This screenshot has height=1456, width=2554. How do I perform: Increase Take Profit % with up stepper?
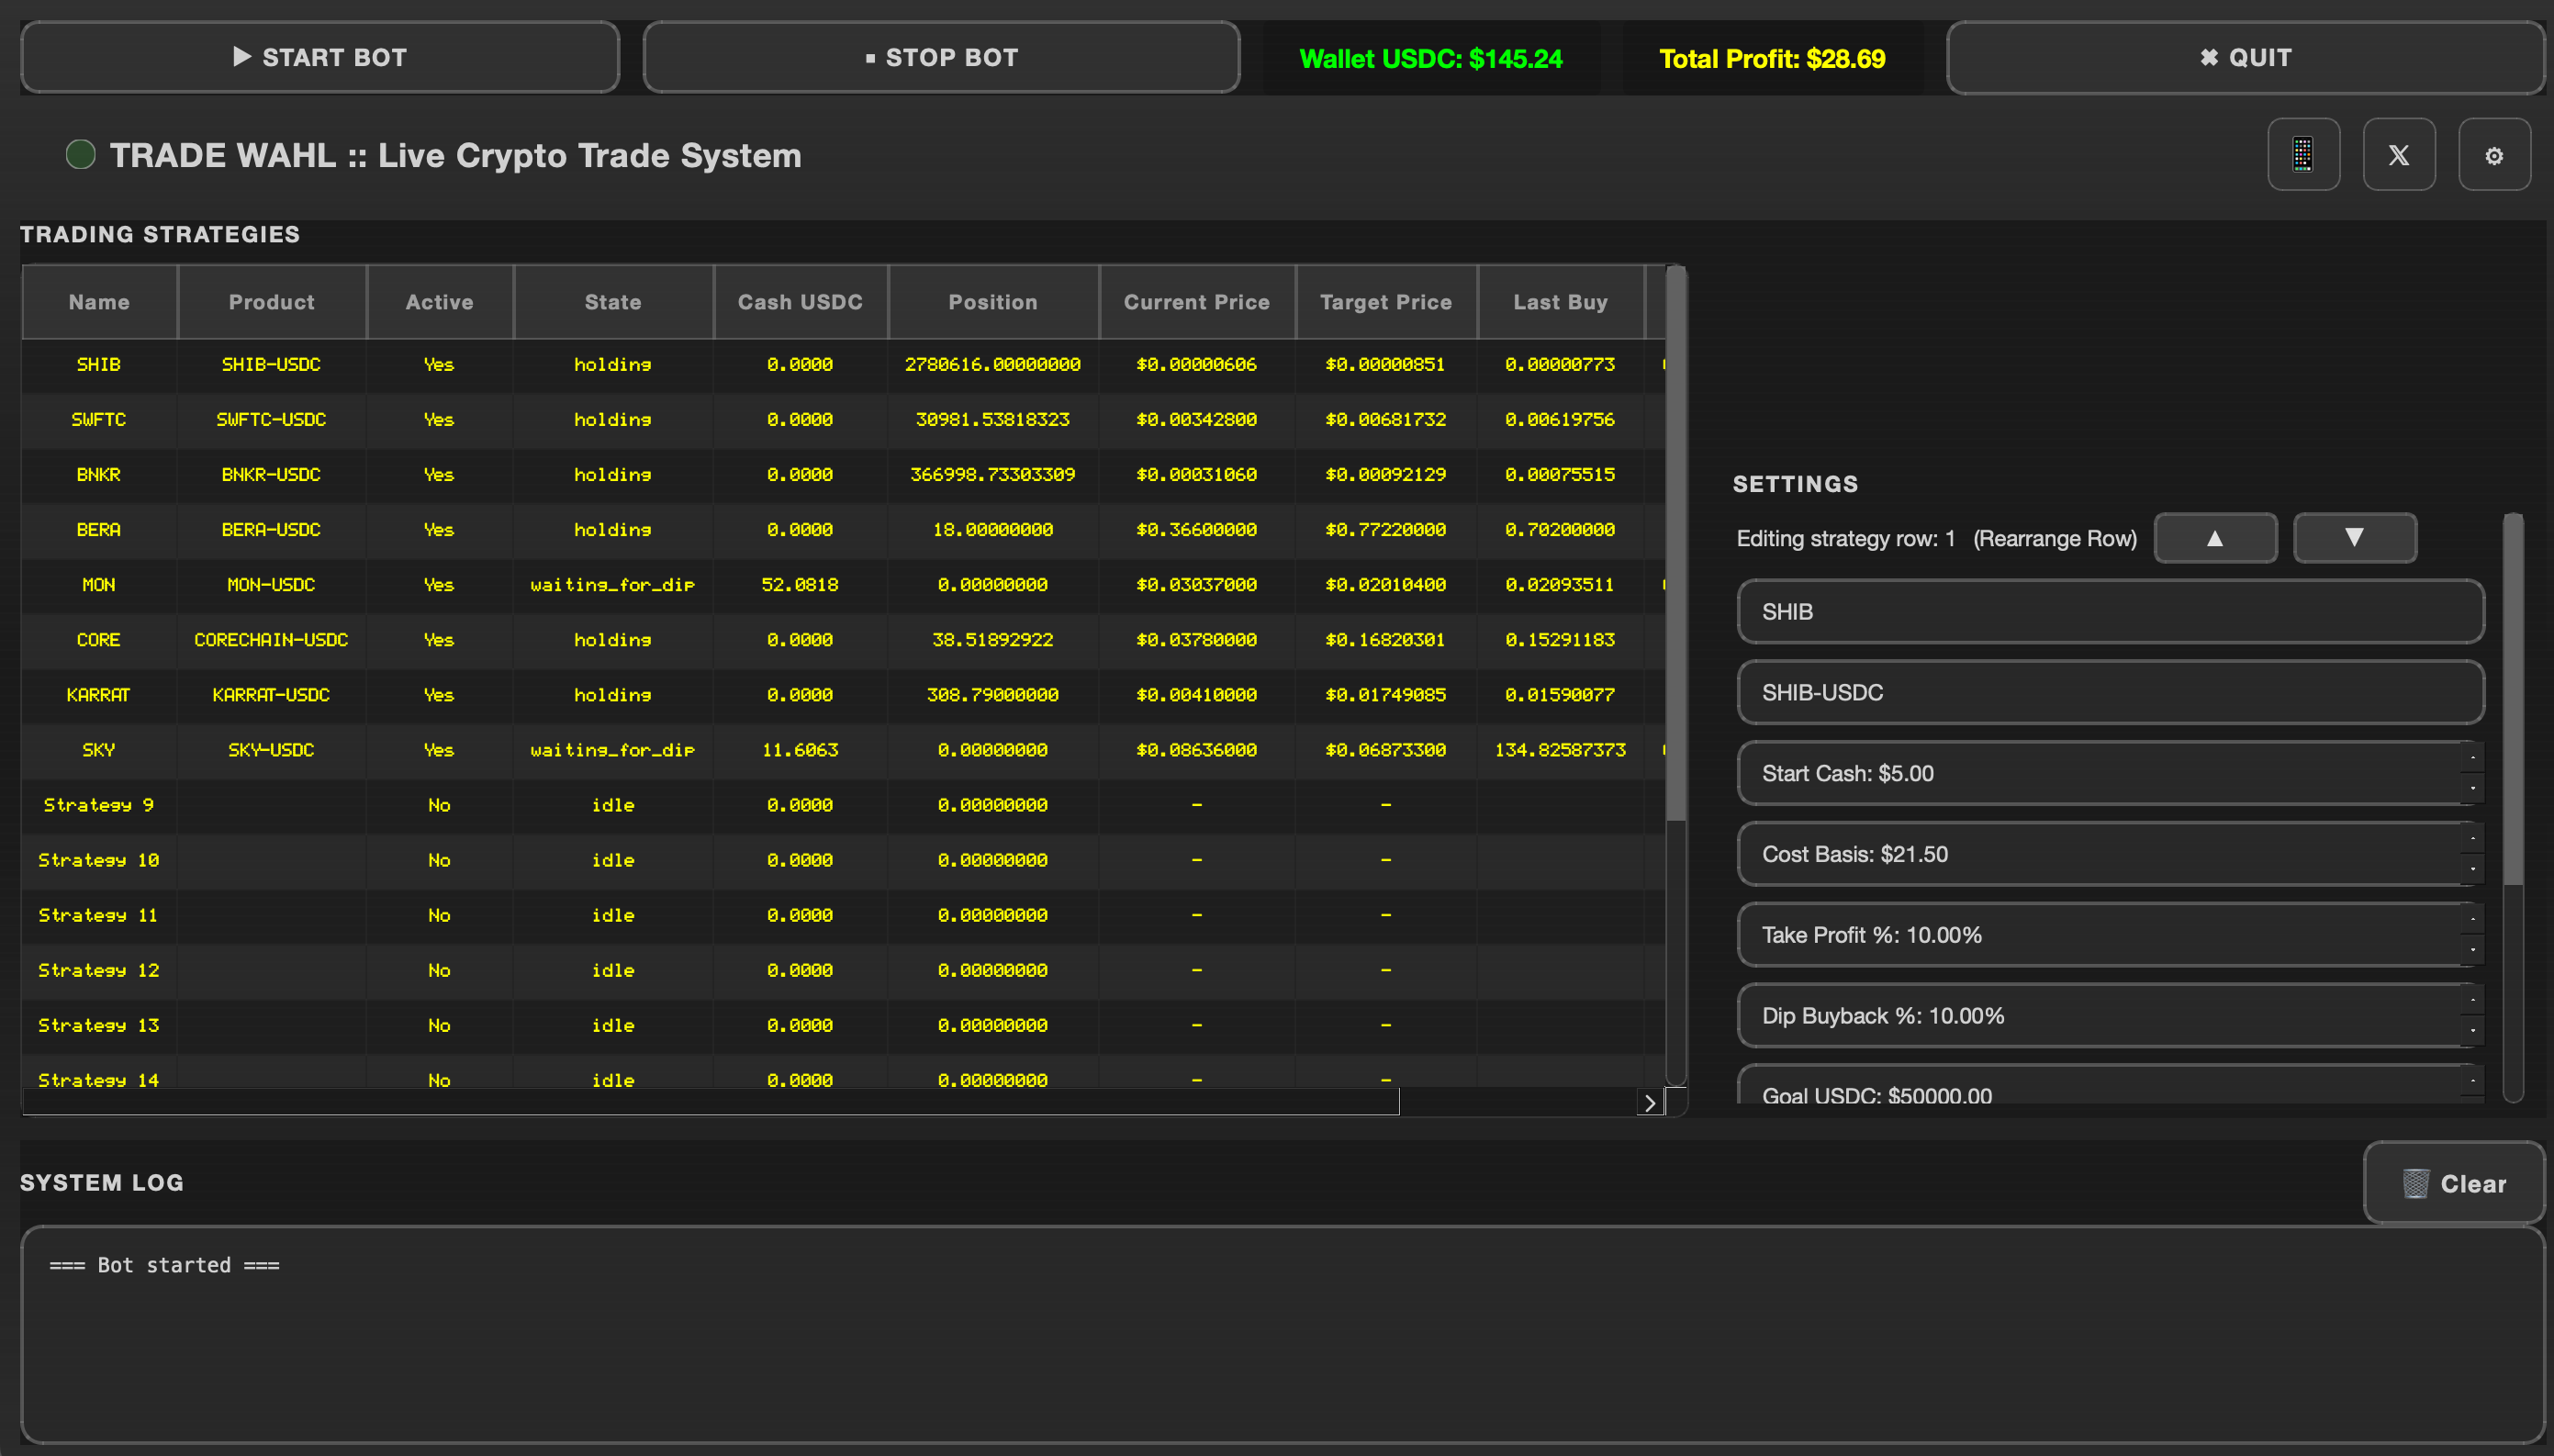(2472, 920)
